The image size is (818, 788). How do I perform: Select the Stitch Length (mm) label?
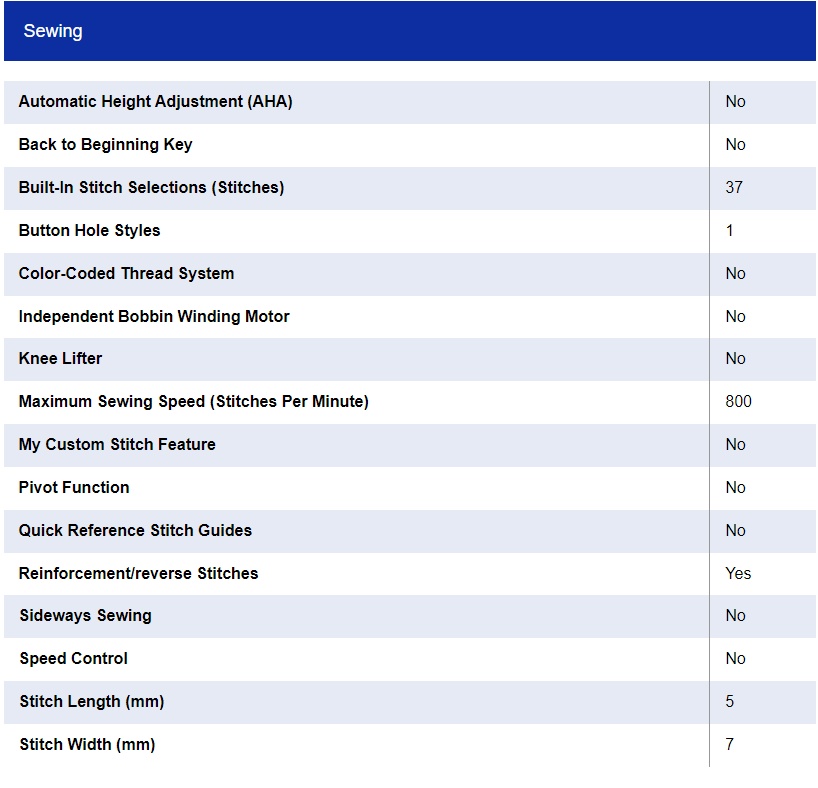(91, 702)
